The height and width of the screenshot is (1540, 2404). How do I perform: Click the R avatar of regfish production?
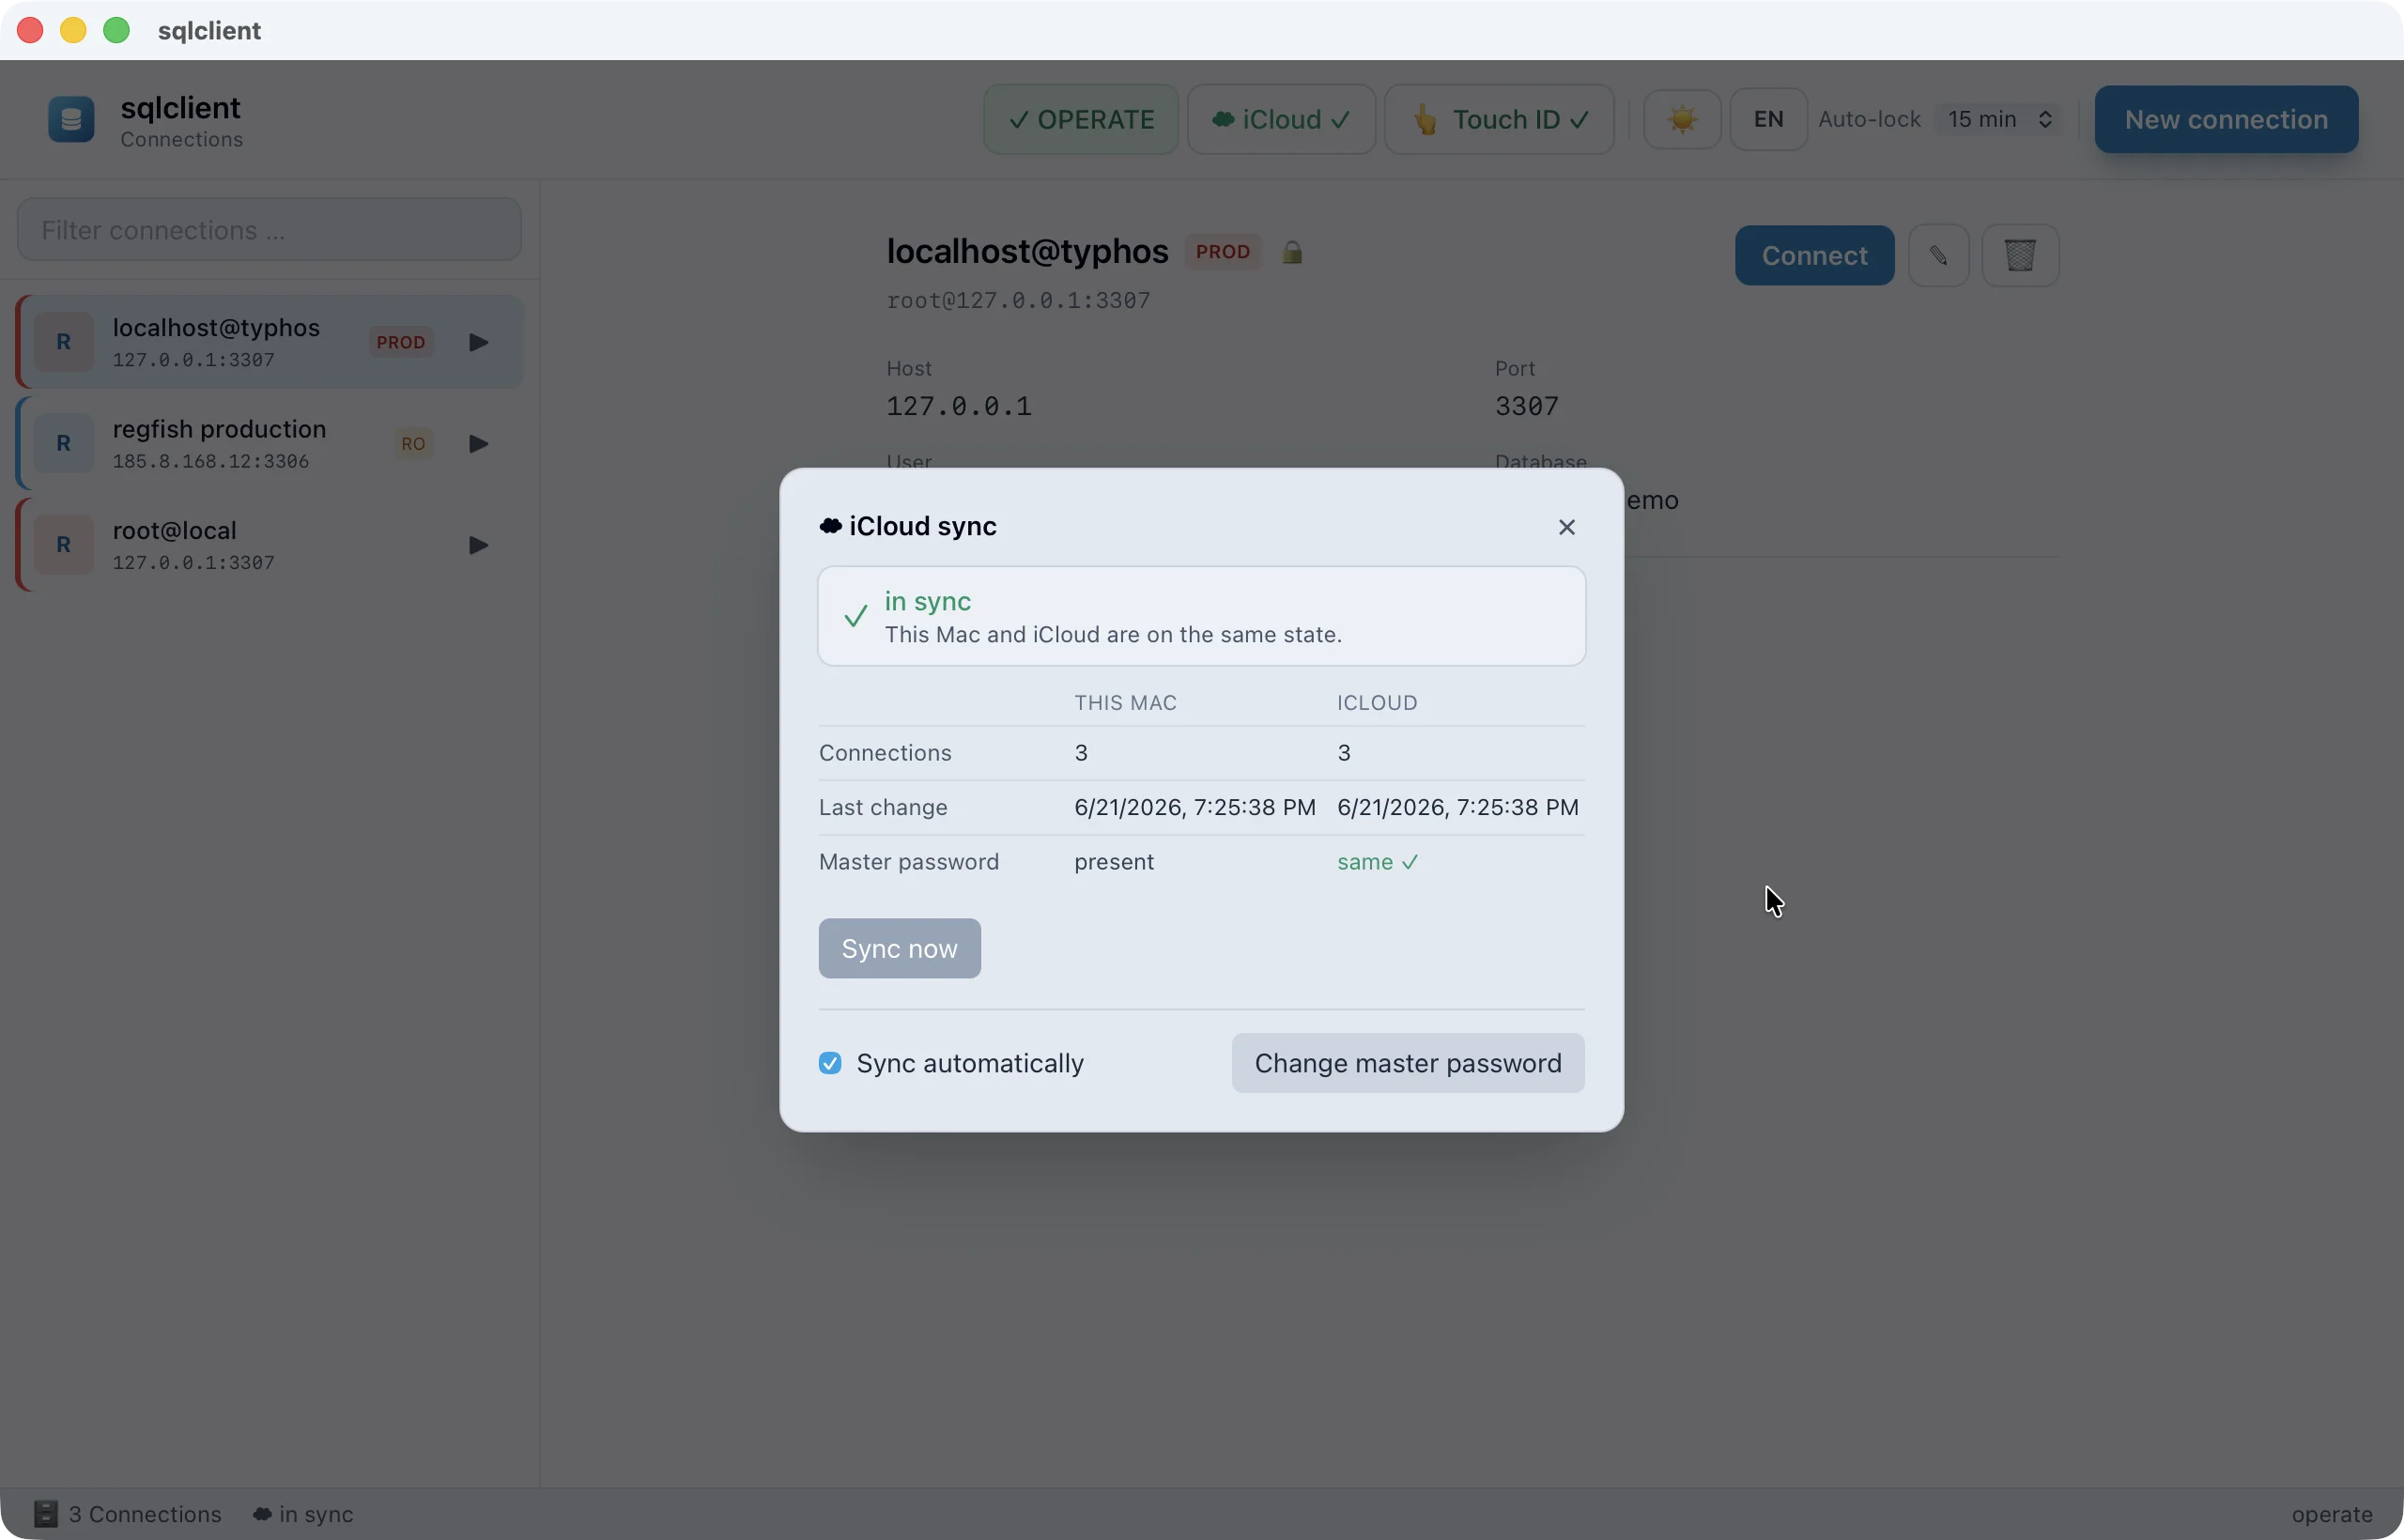(x=63, y=443)
